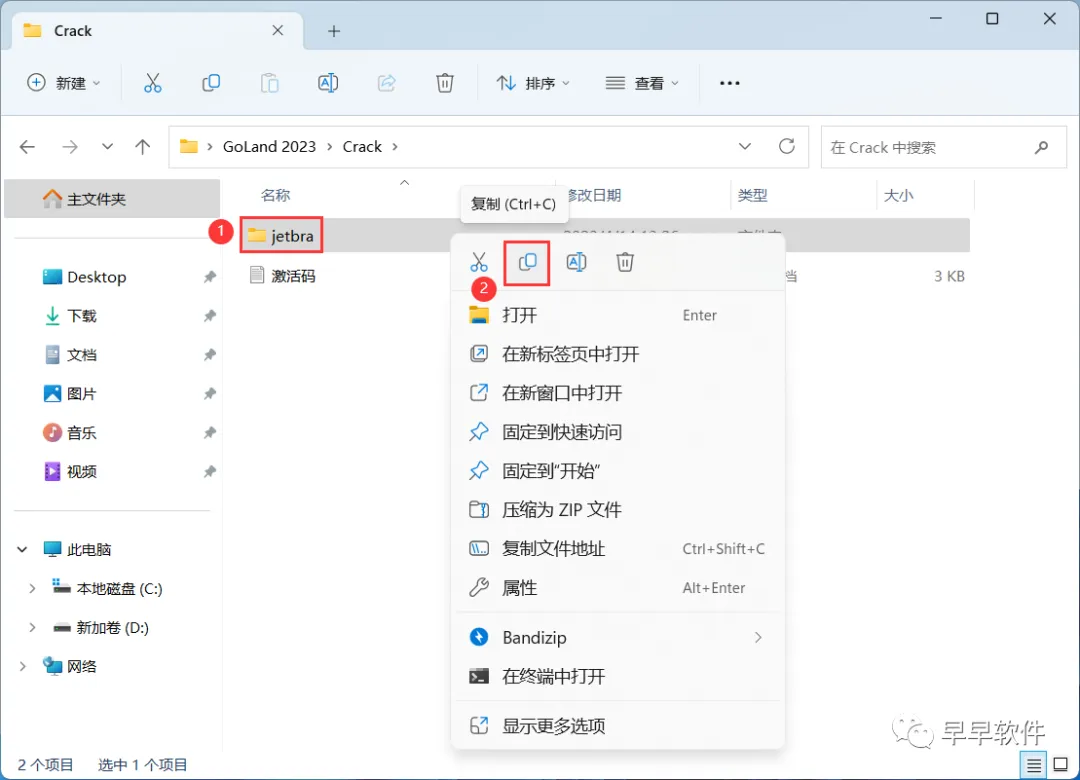Expand the 本地磁盘 (C:) node
Screen dimensions: 1080x780
32,588
